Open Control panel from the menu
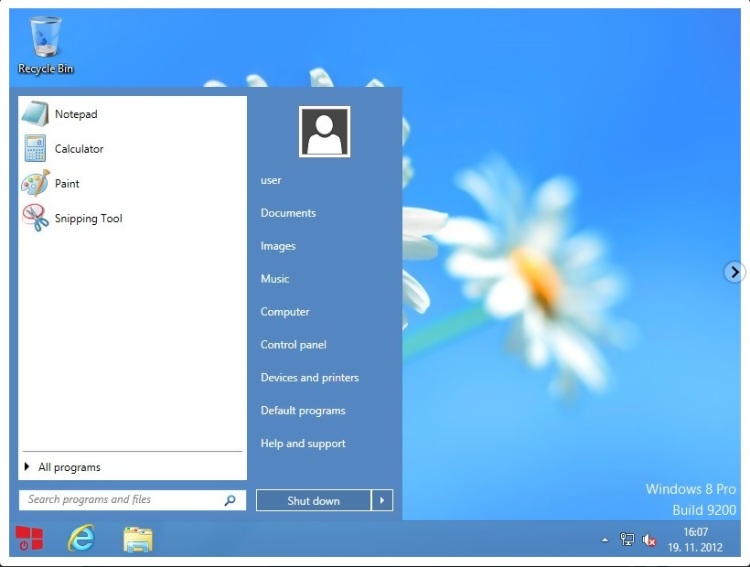Viewport: 750px width, 567px height. [293, 345]
